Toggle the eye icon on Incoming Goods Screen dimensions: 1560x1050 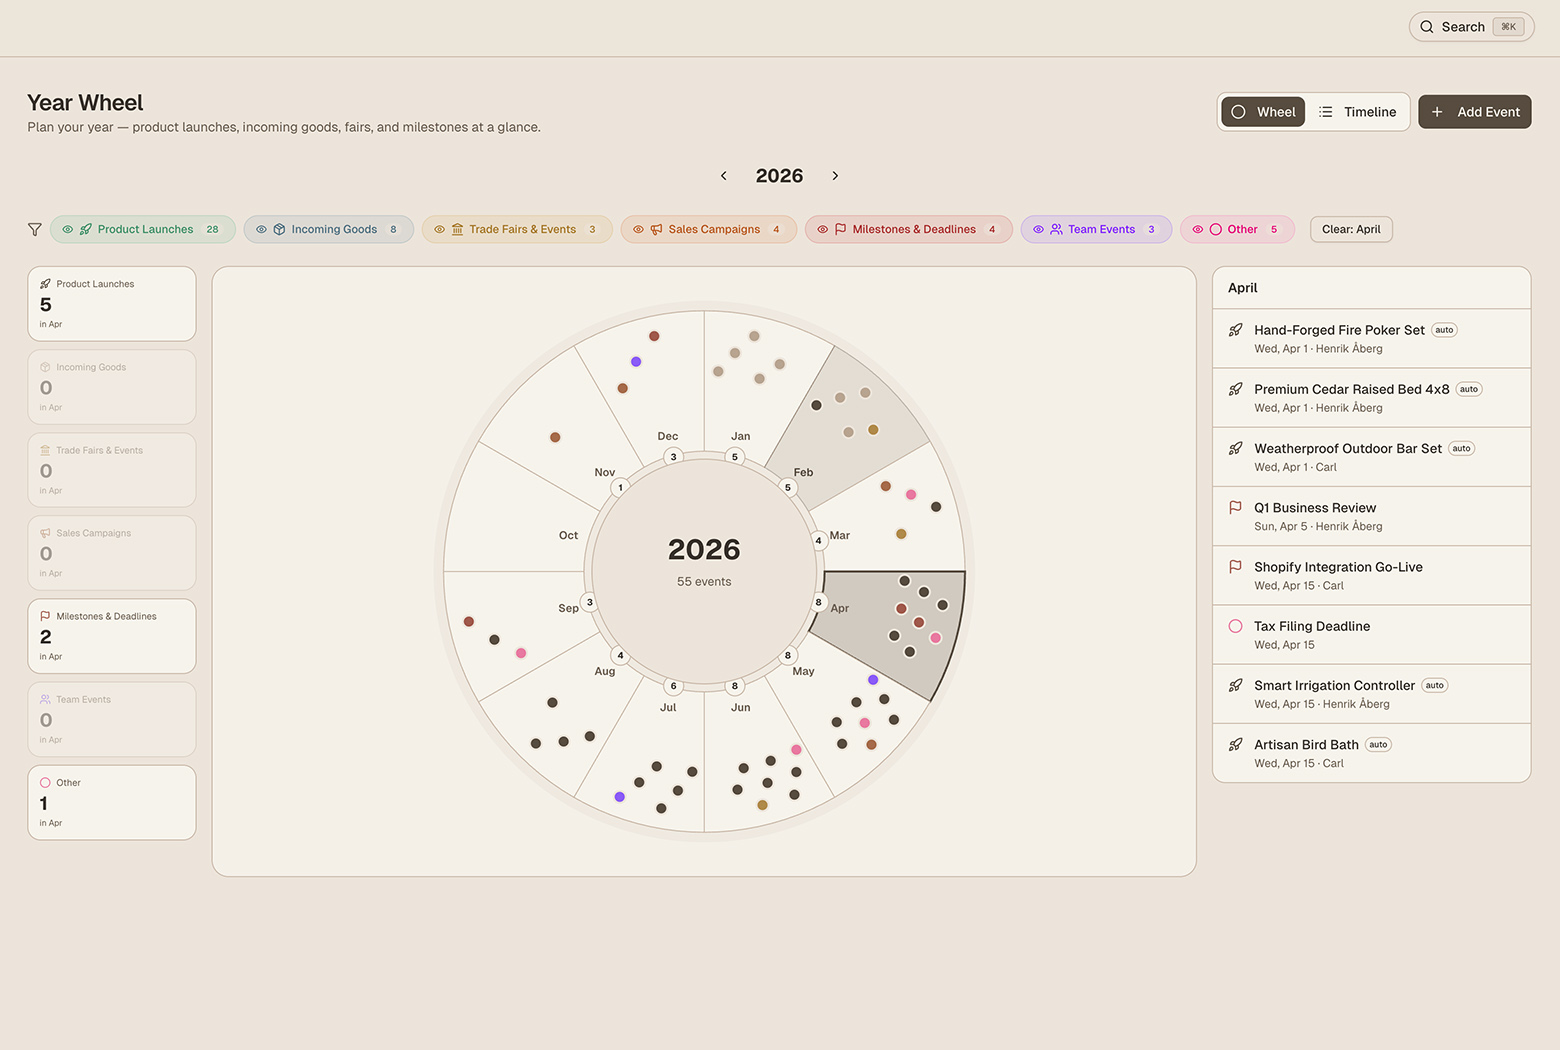tap(260, 229)
